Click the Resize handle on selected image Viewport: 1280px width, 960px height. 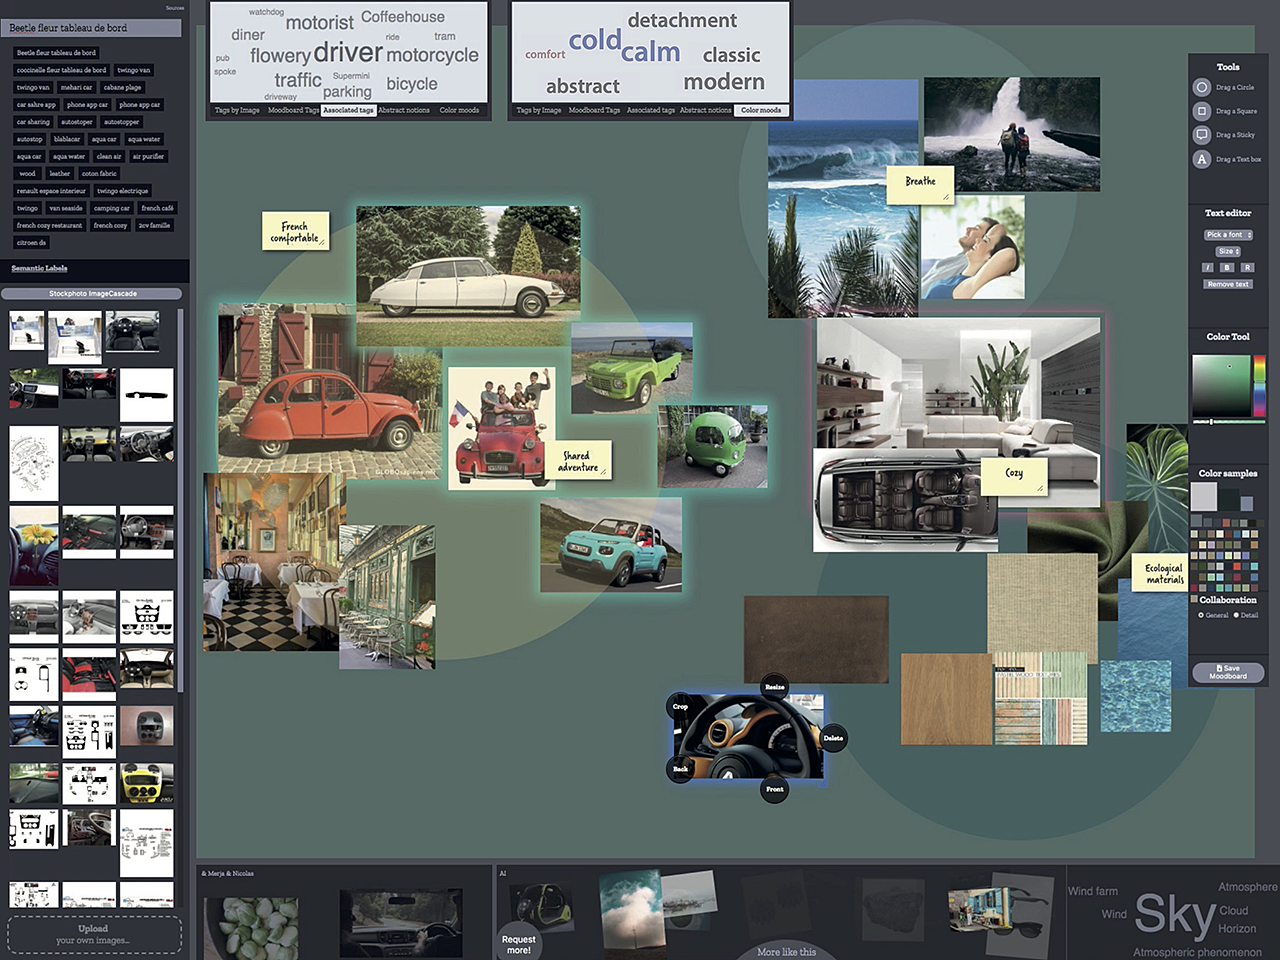click(775, 687)
